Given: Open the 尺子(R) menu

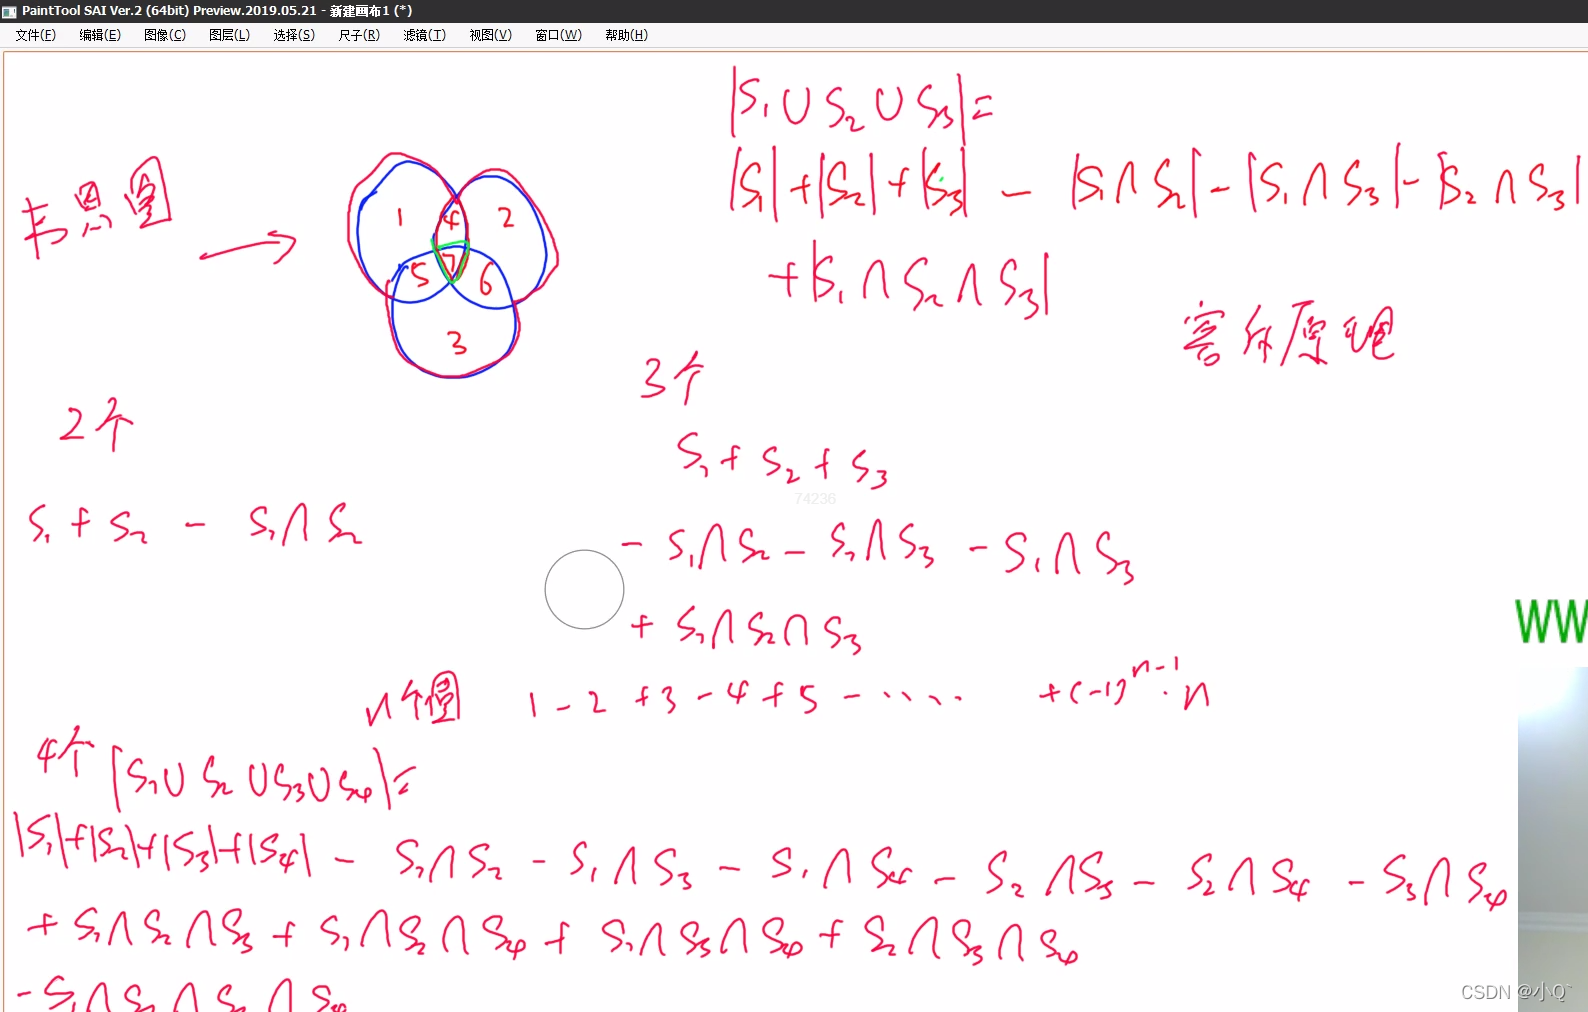Looking at the screenshot, I should coord(359,35).
